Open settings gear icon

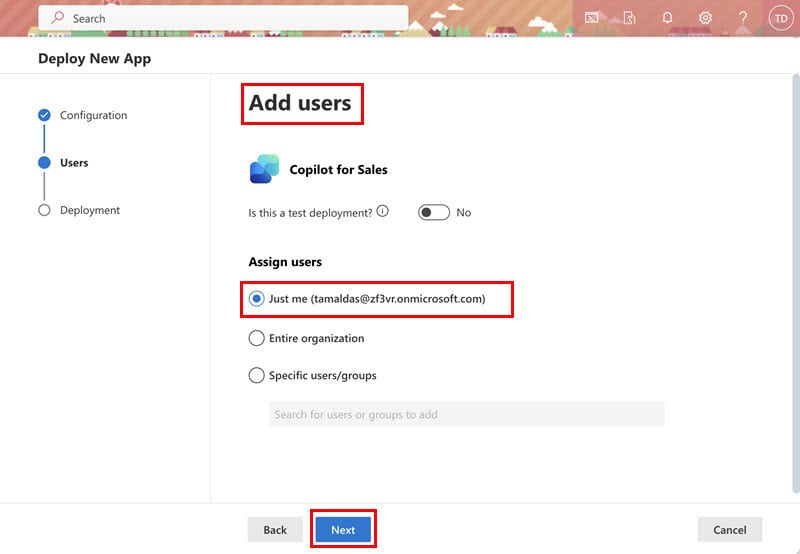pos(705,18)
